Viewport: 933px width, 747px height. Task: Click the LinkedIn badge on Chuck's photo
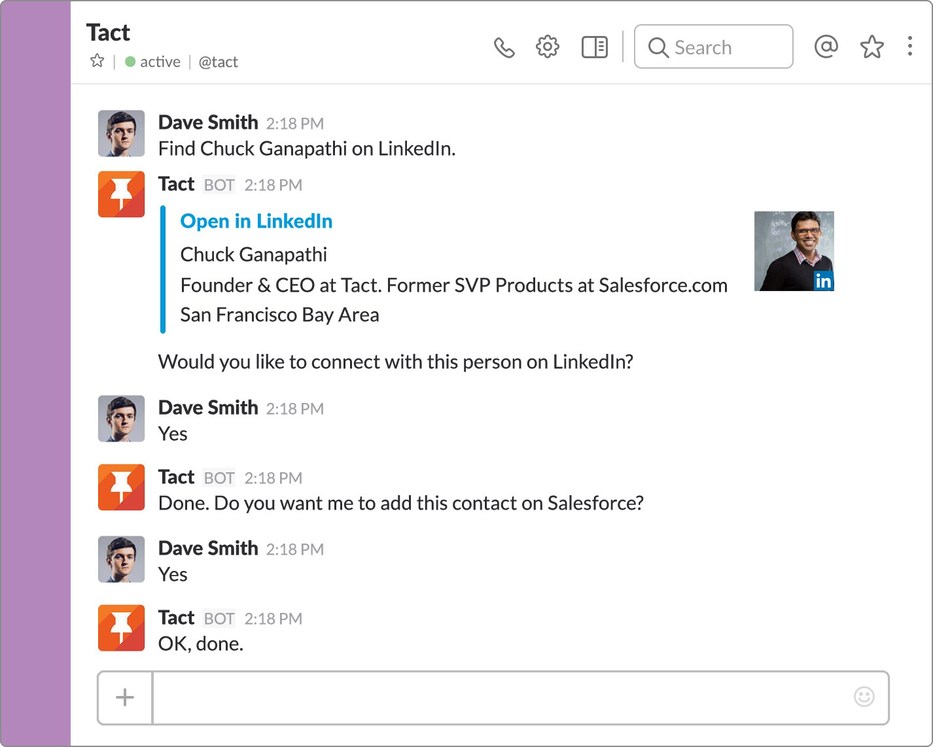pos(823,281)
